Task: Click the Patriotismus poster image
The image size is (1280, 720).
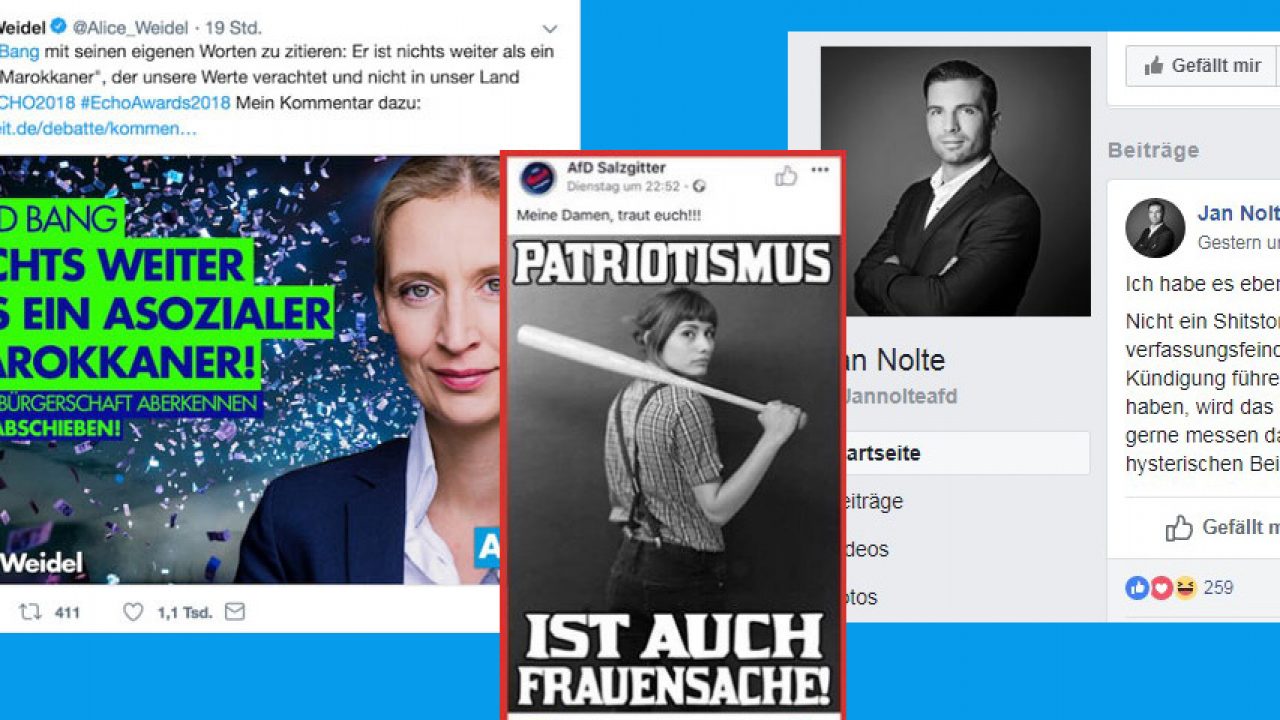Action: click(674, 473)
